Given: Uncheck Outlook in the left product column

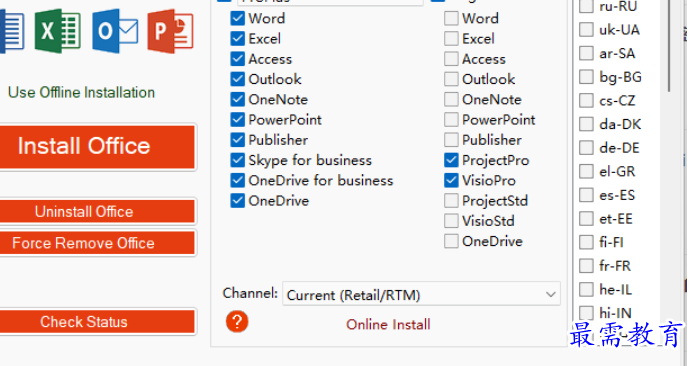Looking at the screenshot, I should pos(237,79).
